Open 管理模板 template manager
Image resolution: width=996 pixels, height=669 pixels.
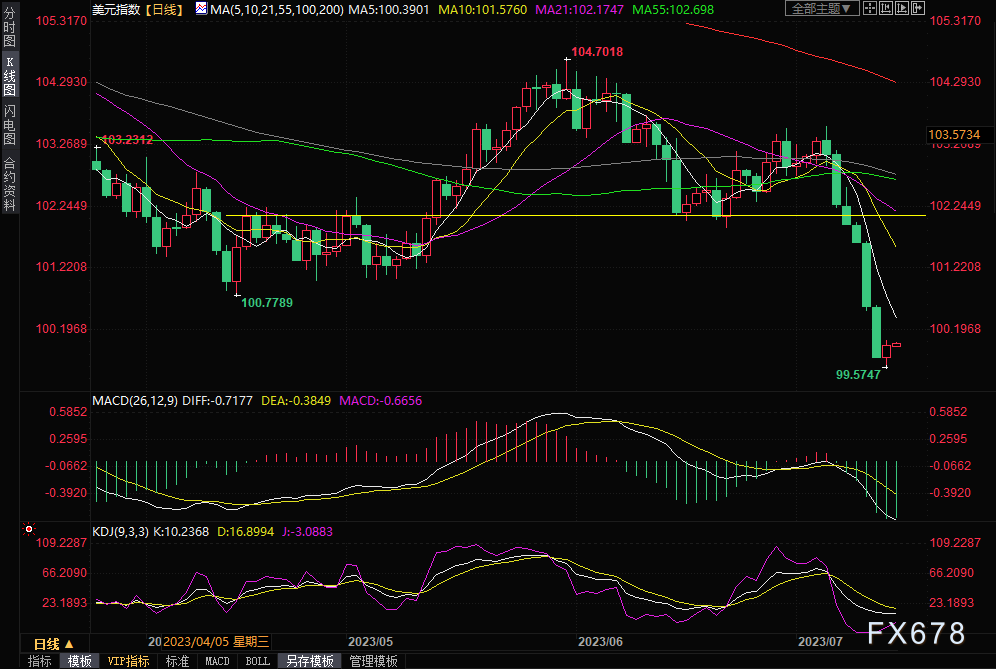(374, 661)
